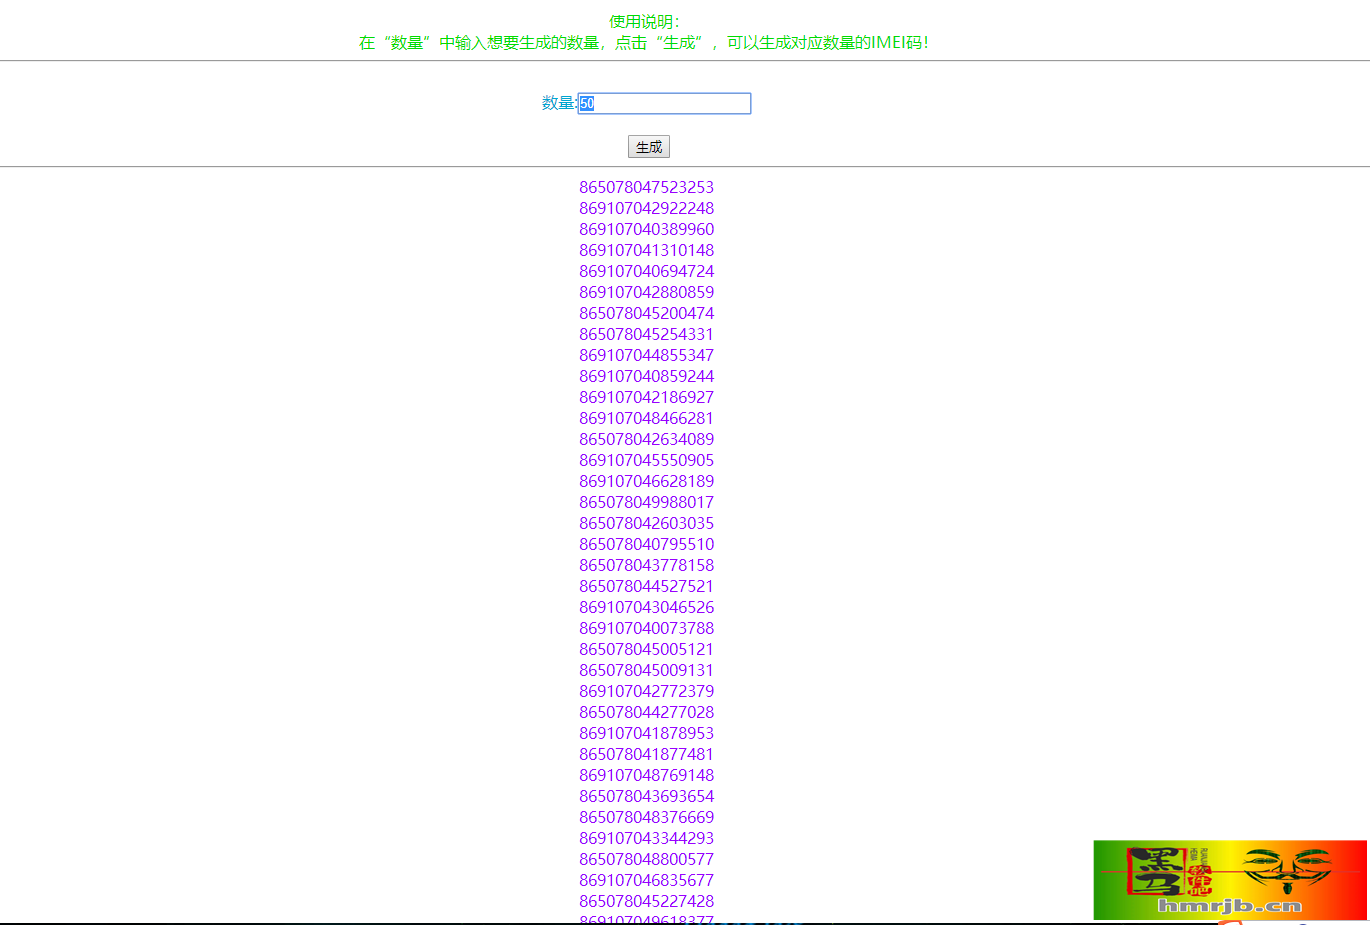Select IMEI 865078042603035
Viewport: 1370px width, 925px height.
pyautogui.click(x=647, y=523)
